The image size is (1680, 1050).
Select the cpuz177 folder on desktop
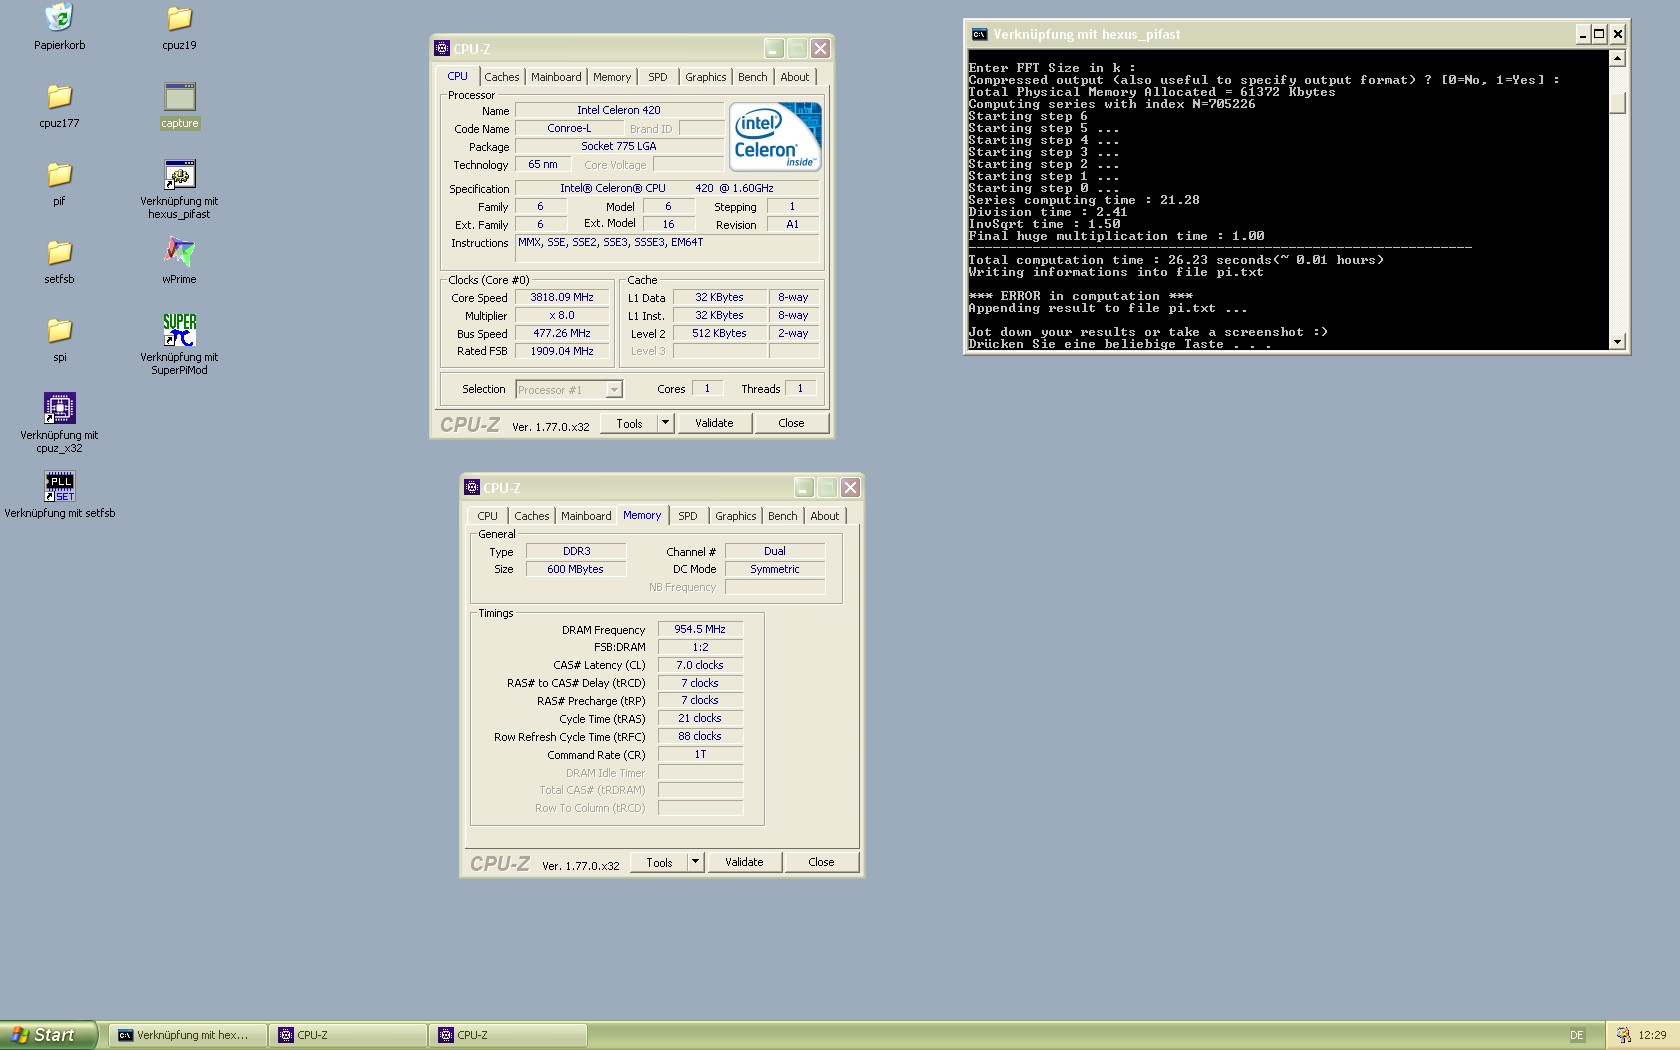59,96
